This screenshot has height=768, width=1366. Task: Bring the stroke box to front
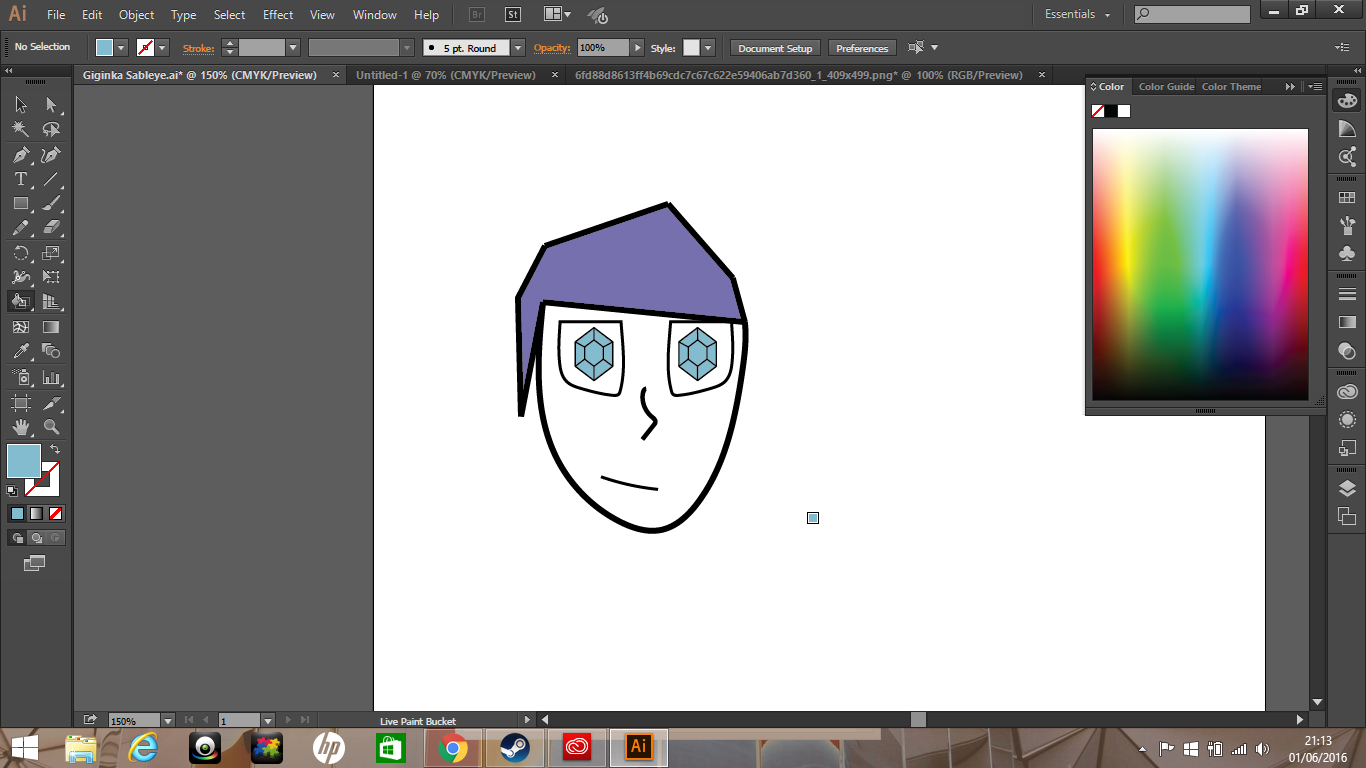(44, 481)
